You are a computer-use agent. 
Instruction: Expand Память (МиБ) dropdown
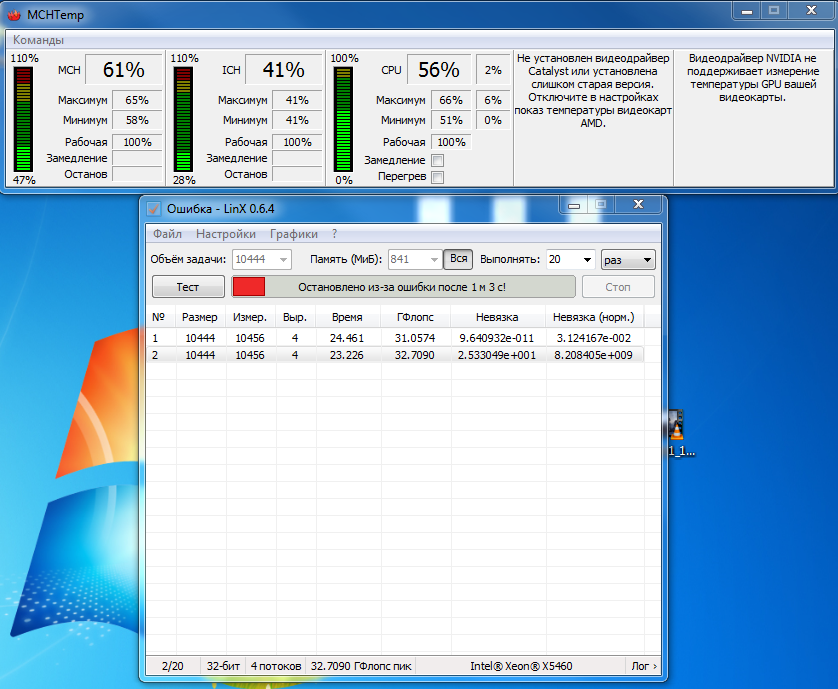[x=434, y=260]
